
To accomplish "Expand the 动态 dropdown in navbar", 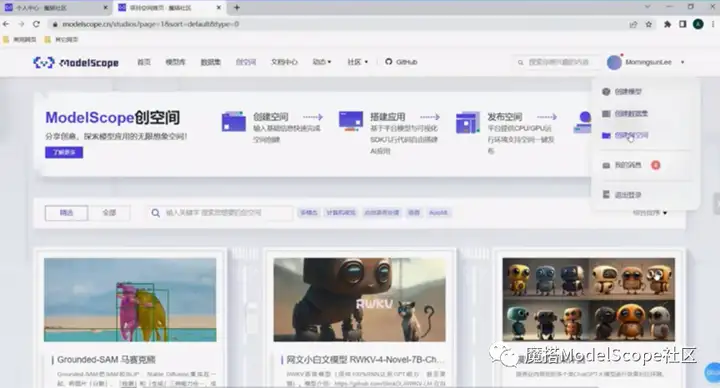I will [321, 62].
